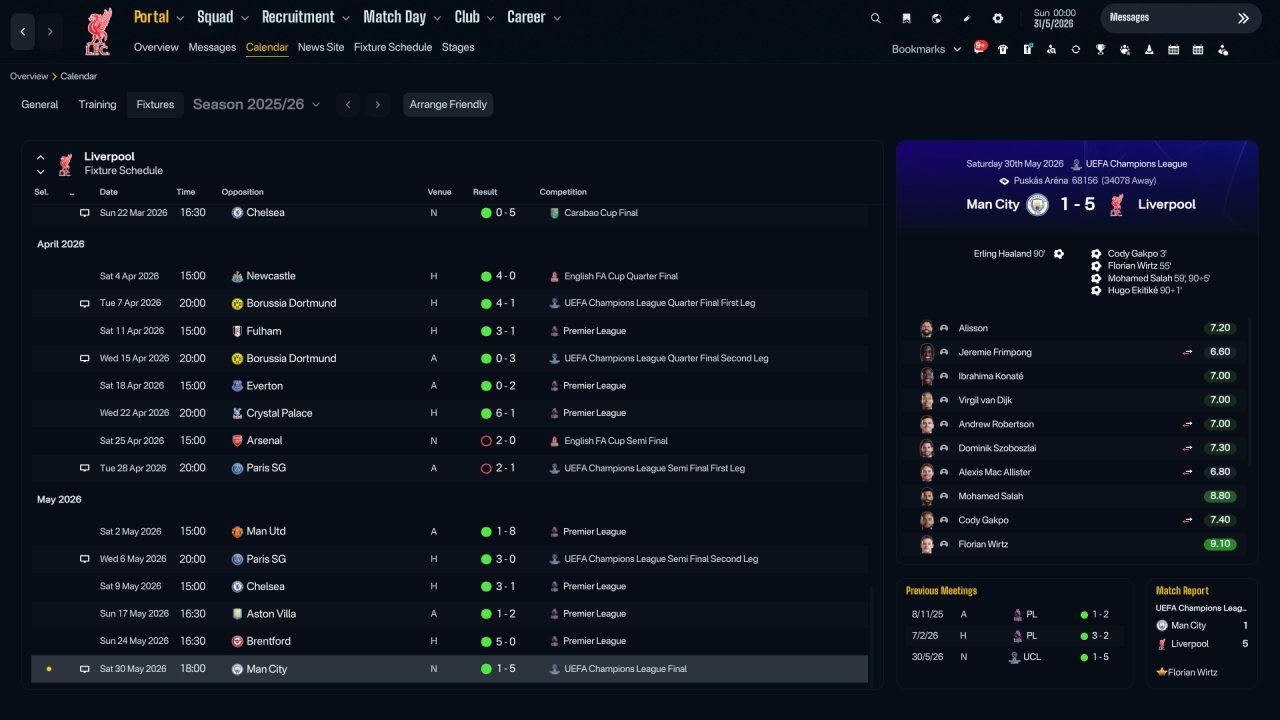Viewport: 1280px width, 720px height.
Task: Click the TV icon on the 30 May fixture
Action: tap(85, 669)
